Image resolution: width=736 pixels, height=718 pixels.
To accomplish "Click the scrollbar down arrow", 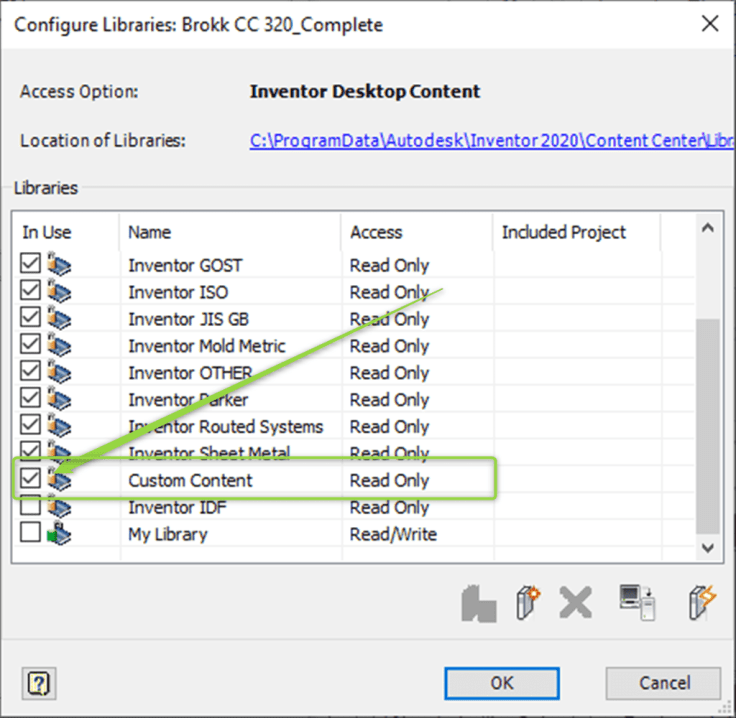I will pos(708,548).
